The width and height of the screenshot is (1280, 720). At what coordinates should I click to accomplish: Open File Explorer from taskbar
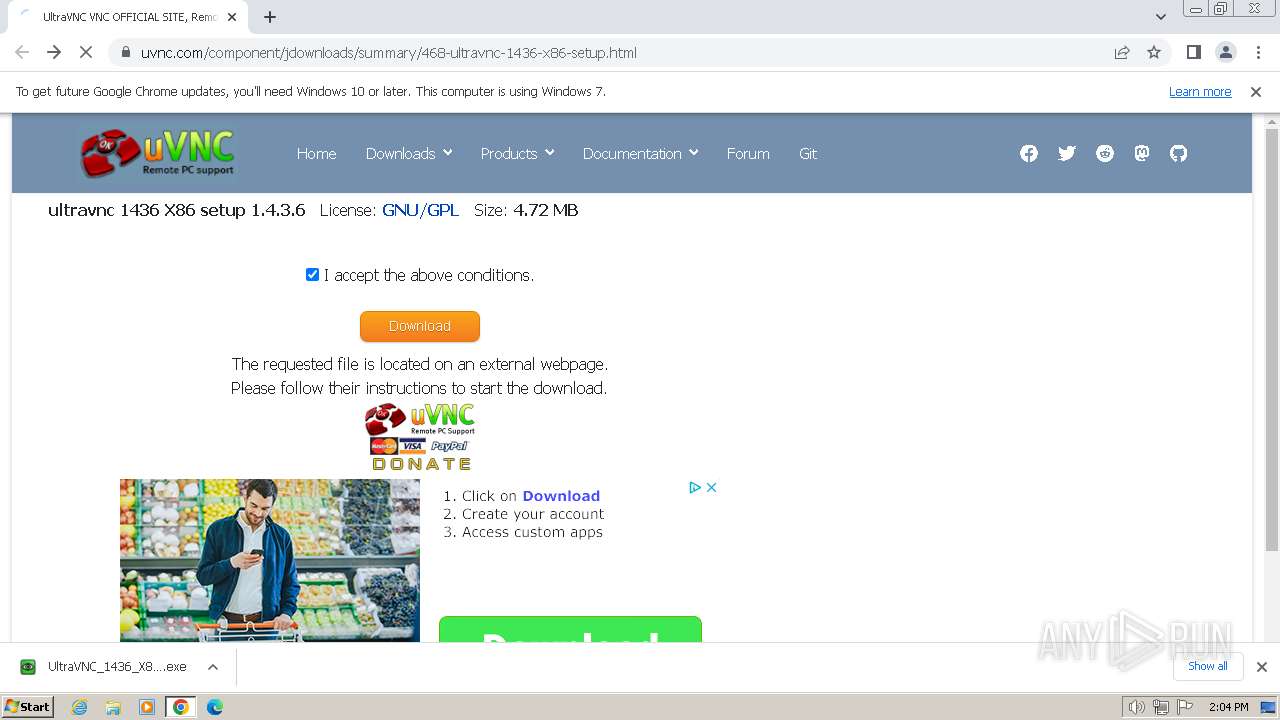(x=113, y=707)
